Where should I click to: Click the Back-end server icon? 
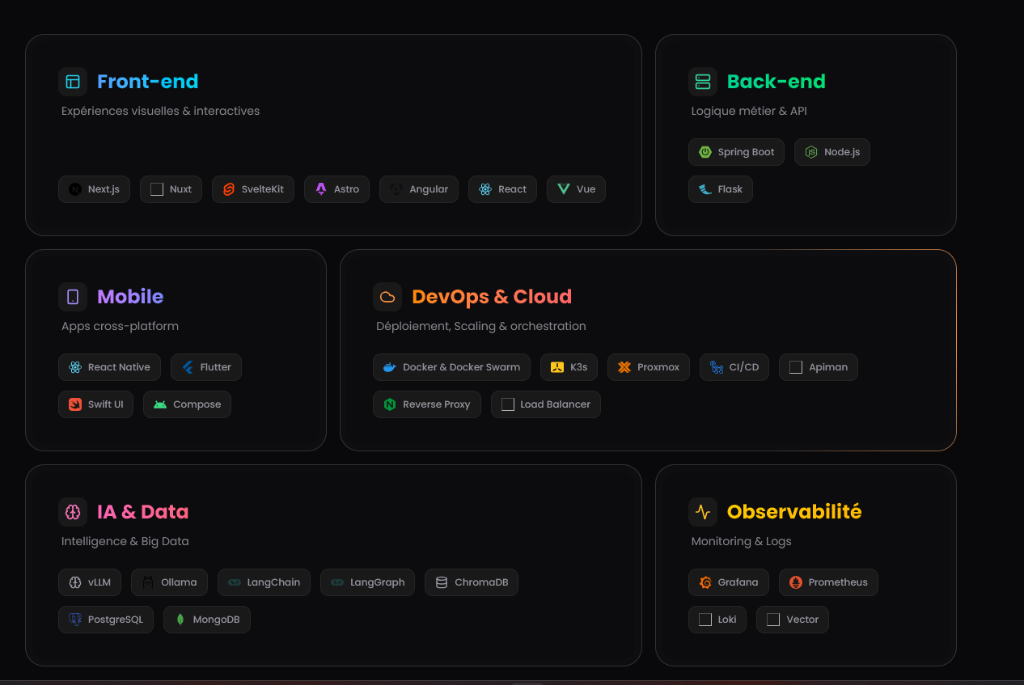(x=703, y=82)
